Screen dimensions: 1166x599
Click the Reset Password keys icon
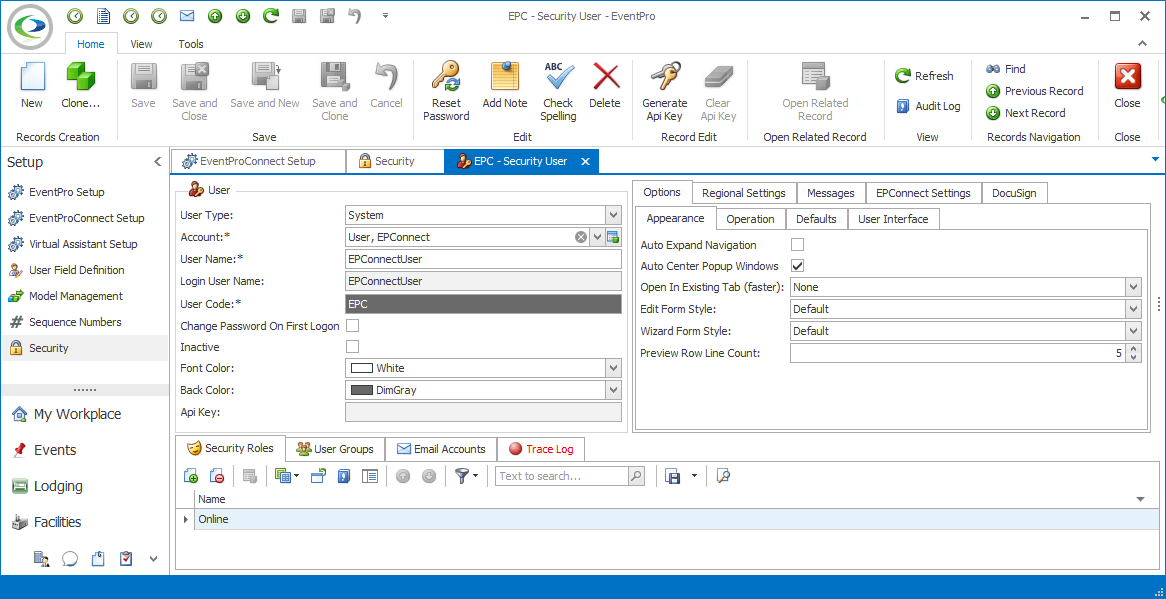coord(446,77)
